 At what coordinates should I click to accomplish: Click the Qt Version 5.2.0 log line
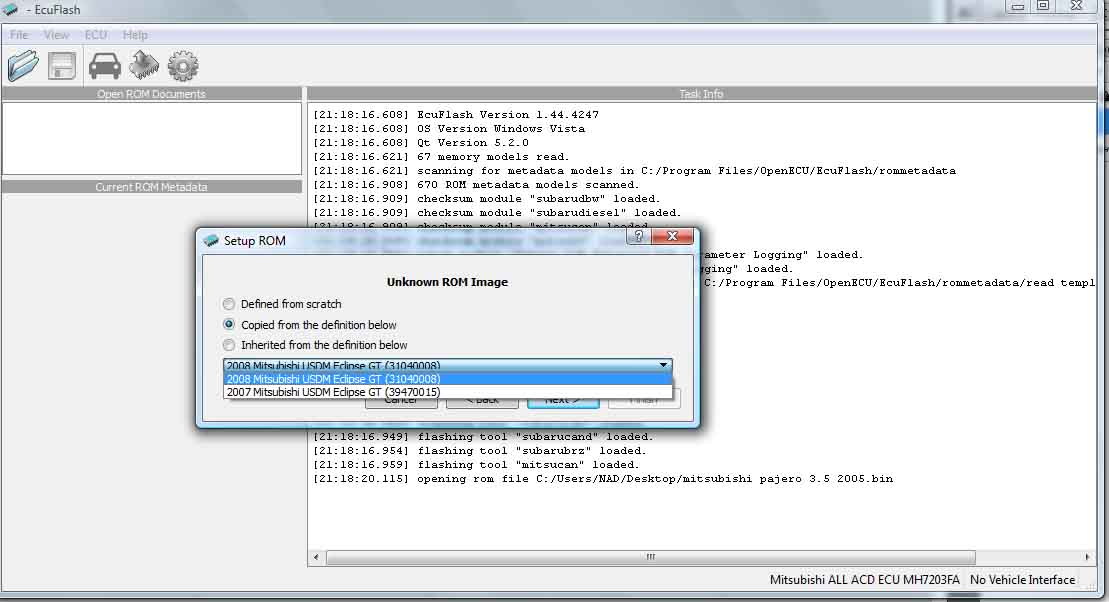(421, 143)
